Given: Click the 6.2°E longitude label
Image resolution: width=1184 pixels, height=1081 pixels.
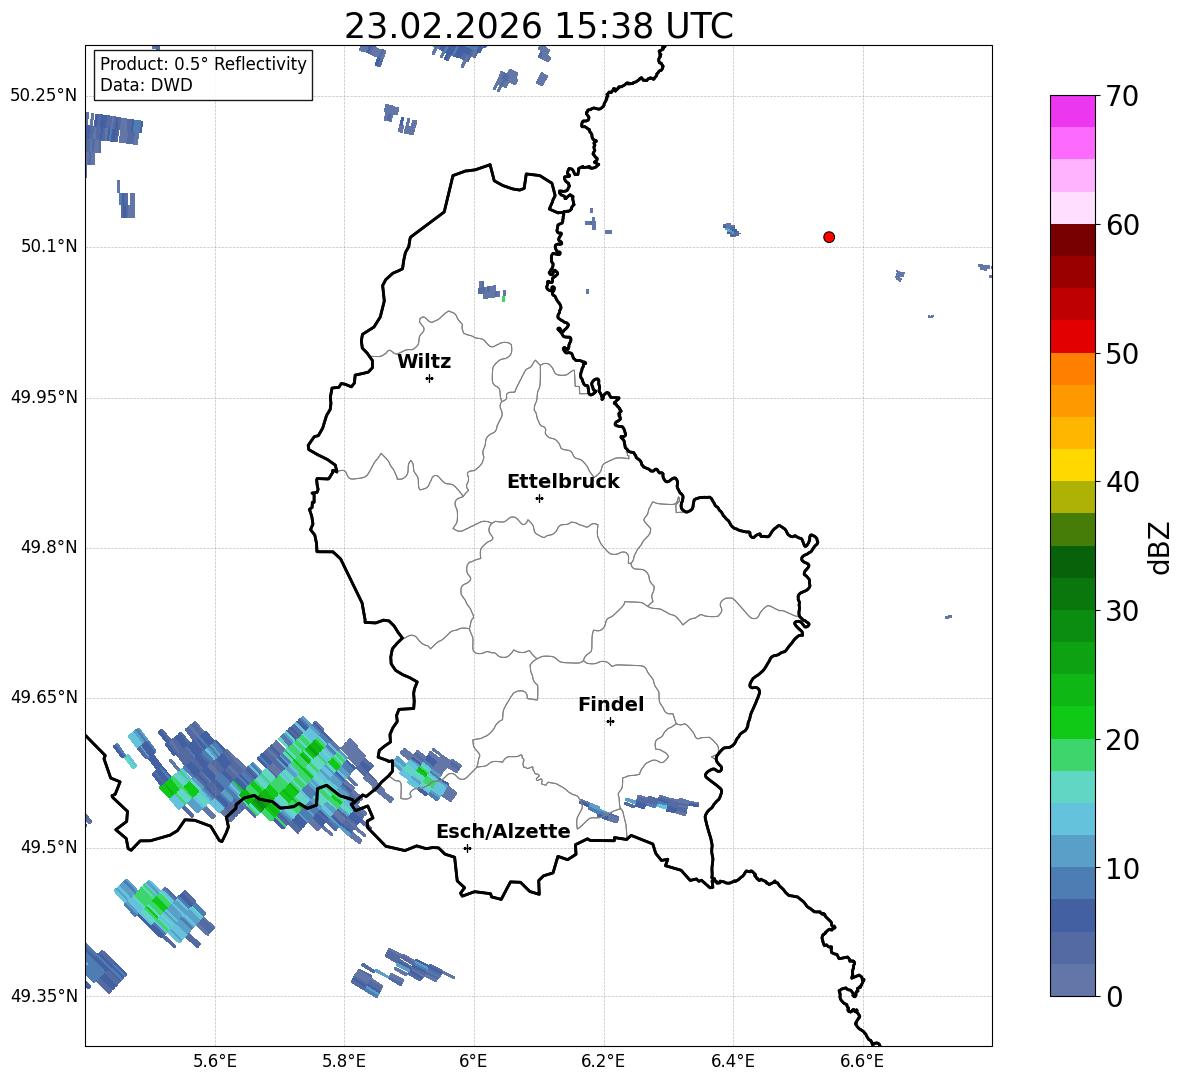Looking at the screenshot, I should click(603, 1061).
